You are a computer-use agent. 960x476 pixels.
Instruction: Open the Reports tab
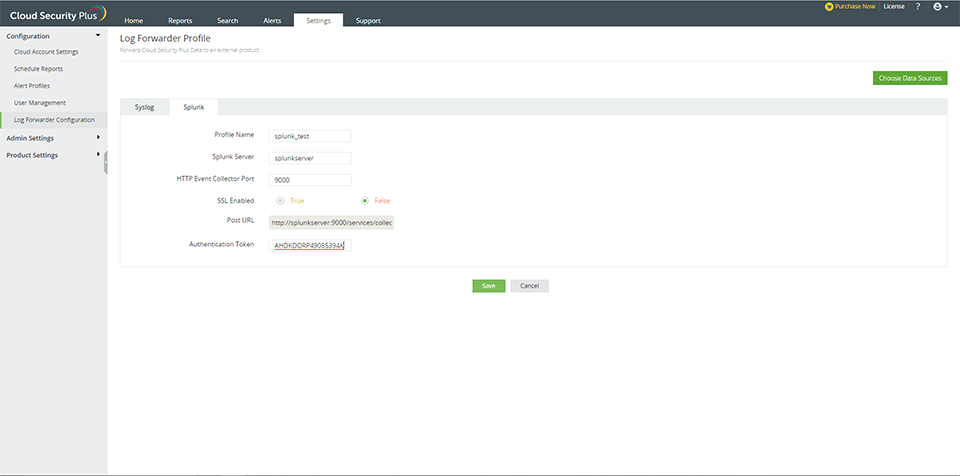(x=180, y=20)
